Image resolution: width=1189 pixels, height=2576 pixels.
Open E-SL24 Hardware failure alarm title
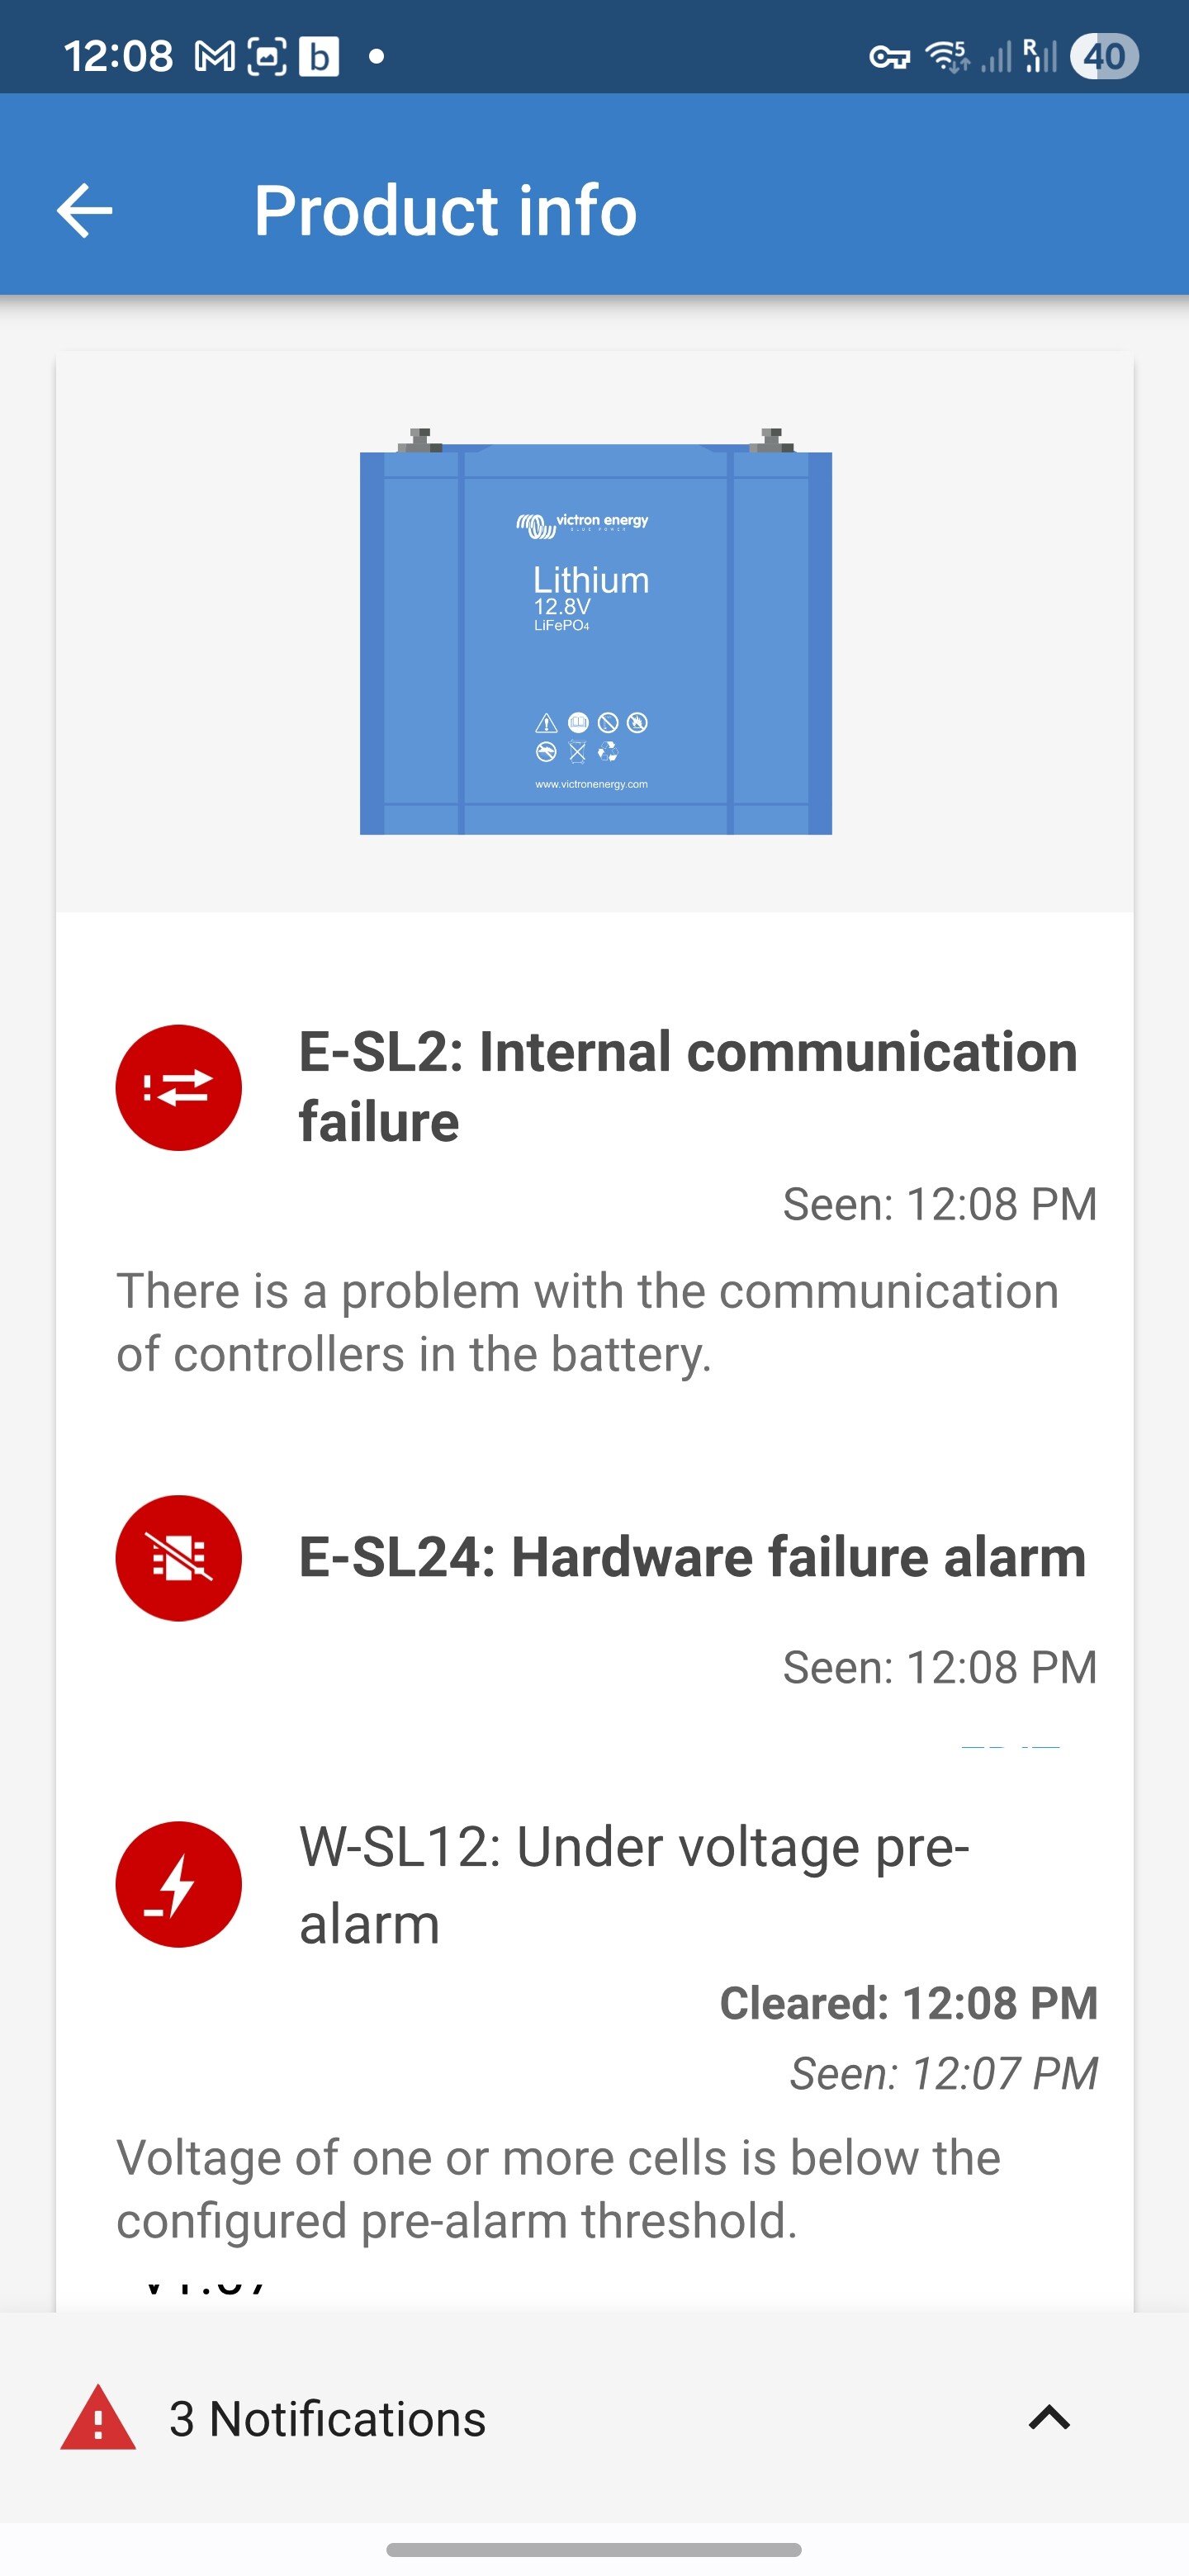(x=692, y=1557)
